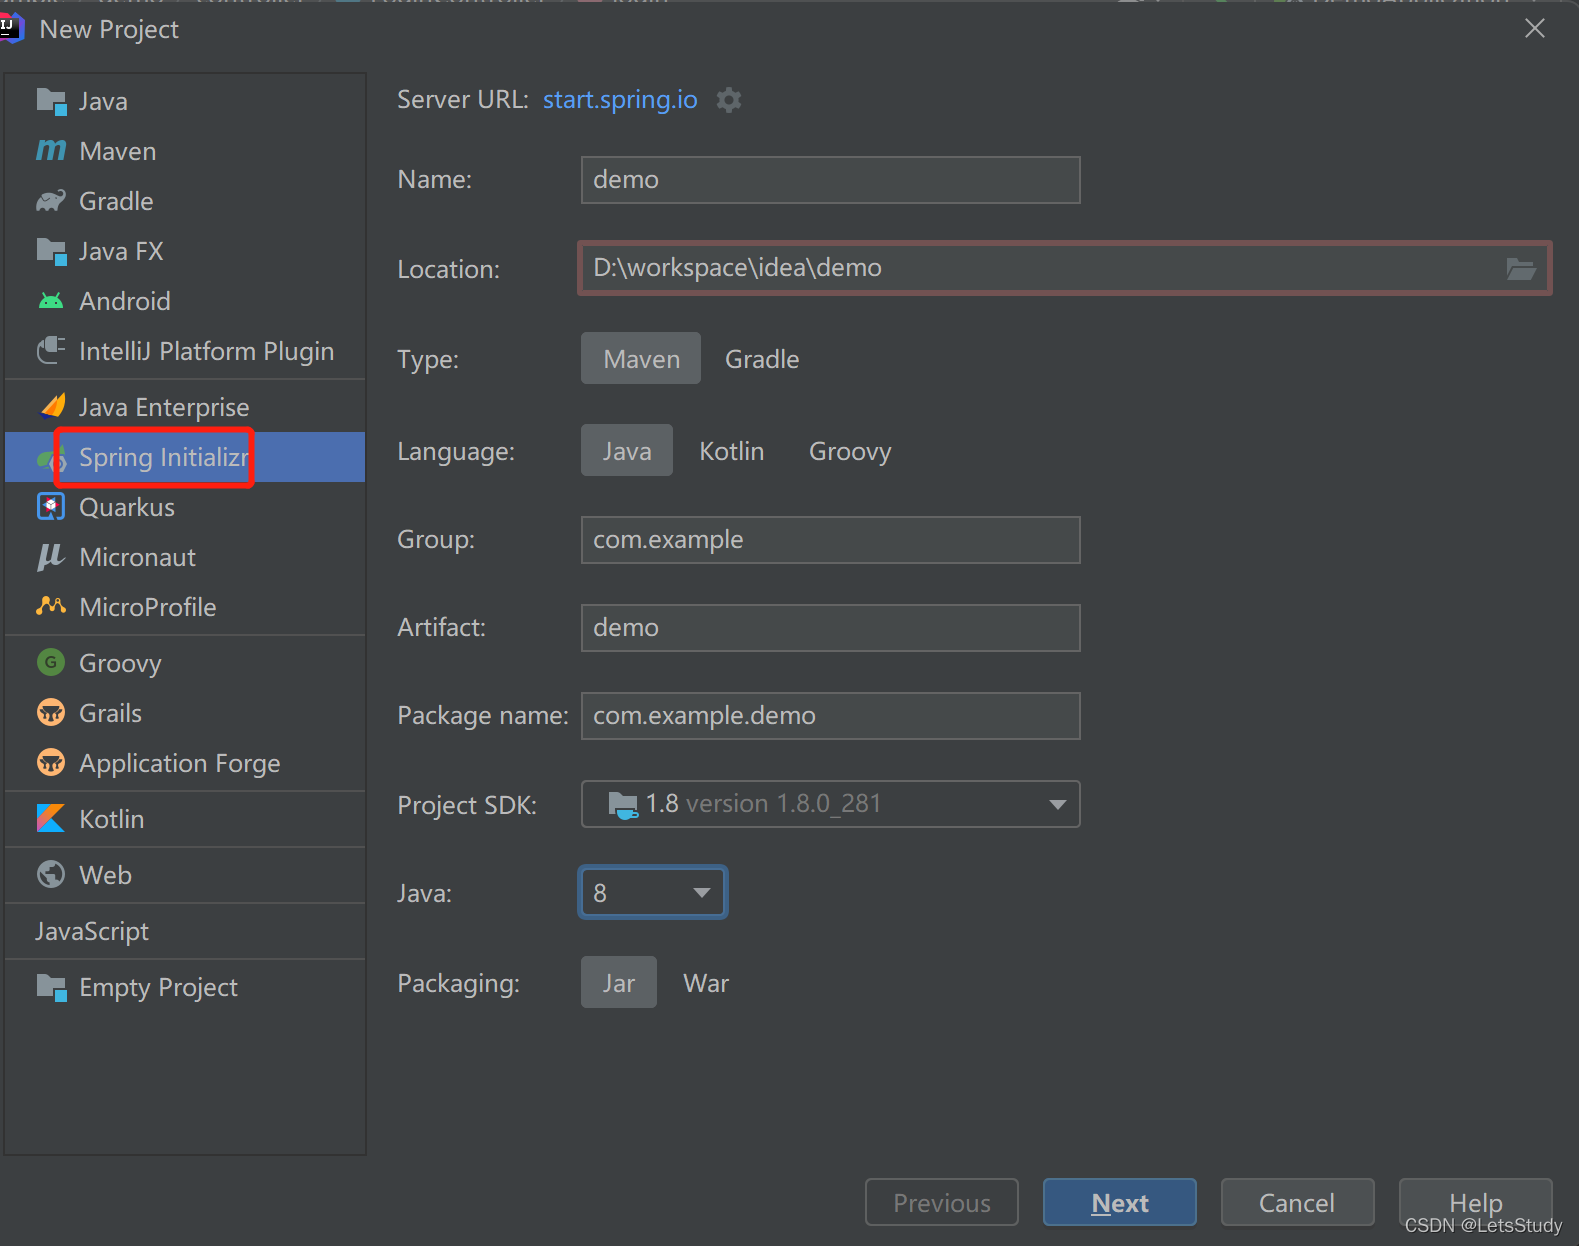Click the Empty Project folder icon

[51, 987]
